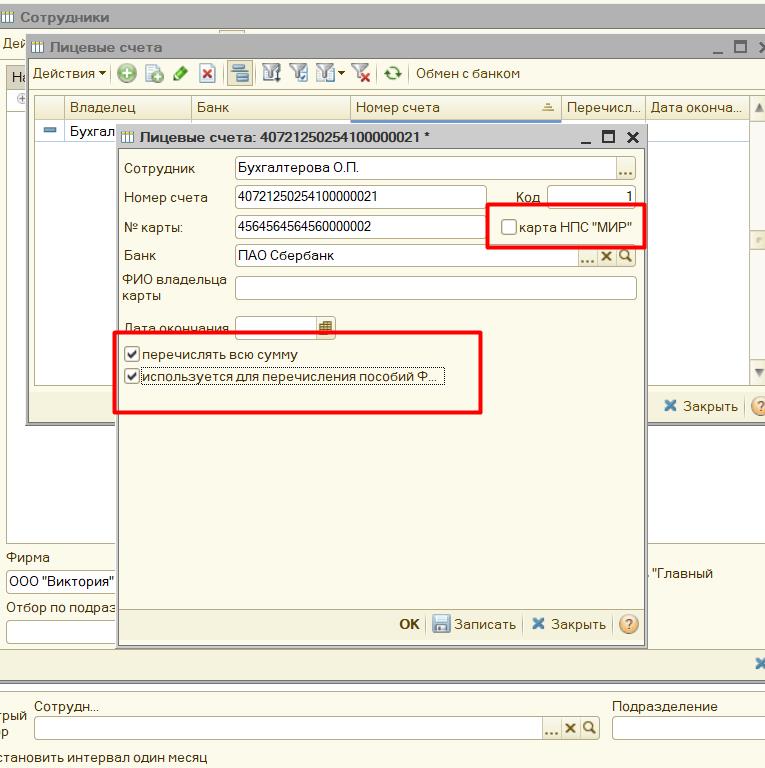The width and height of the screenshot is (765, 768).
Task: Open the Сотрудник selection ellipsis button
Action: (x=626, y=169)
